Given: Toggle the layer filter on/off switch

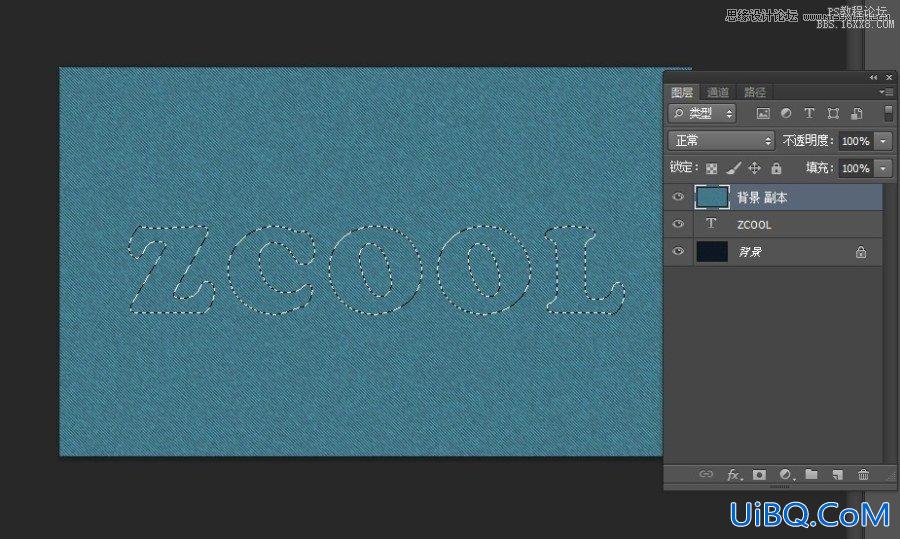Looking at the screenshot, I should (x=889, y=113).
